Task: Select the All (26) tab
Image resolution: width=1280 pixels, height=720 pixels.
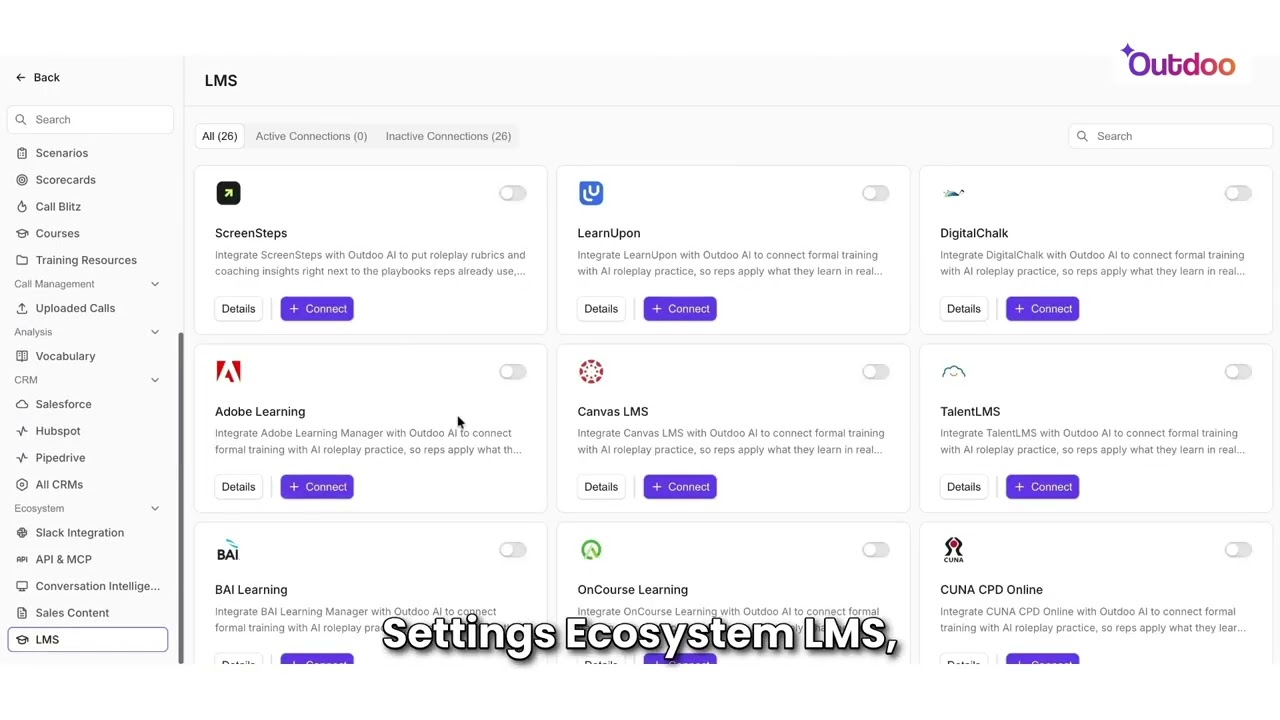Action: click(x=220, y=136)
